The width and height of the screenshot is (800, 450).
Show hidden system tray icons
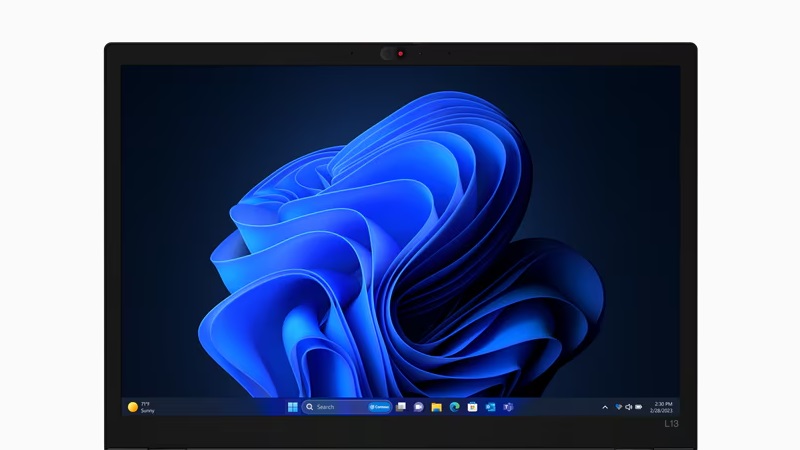tap(605, 407)
